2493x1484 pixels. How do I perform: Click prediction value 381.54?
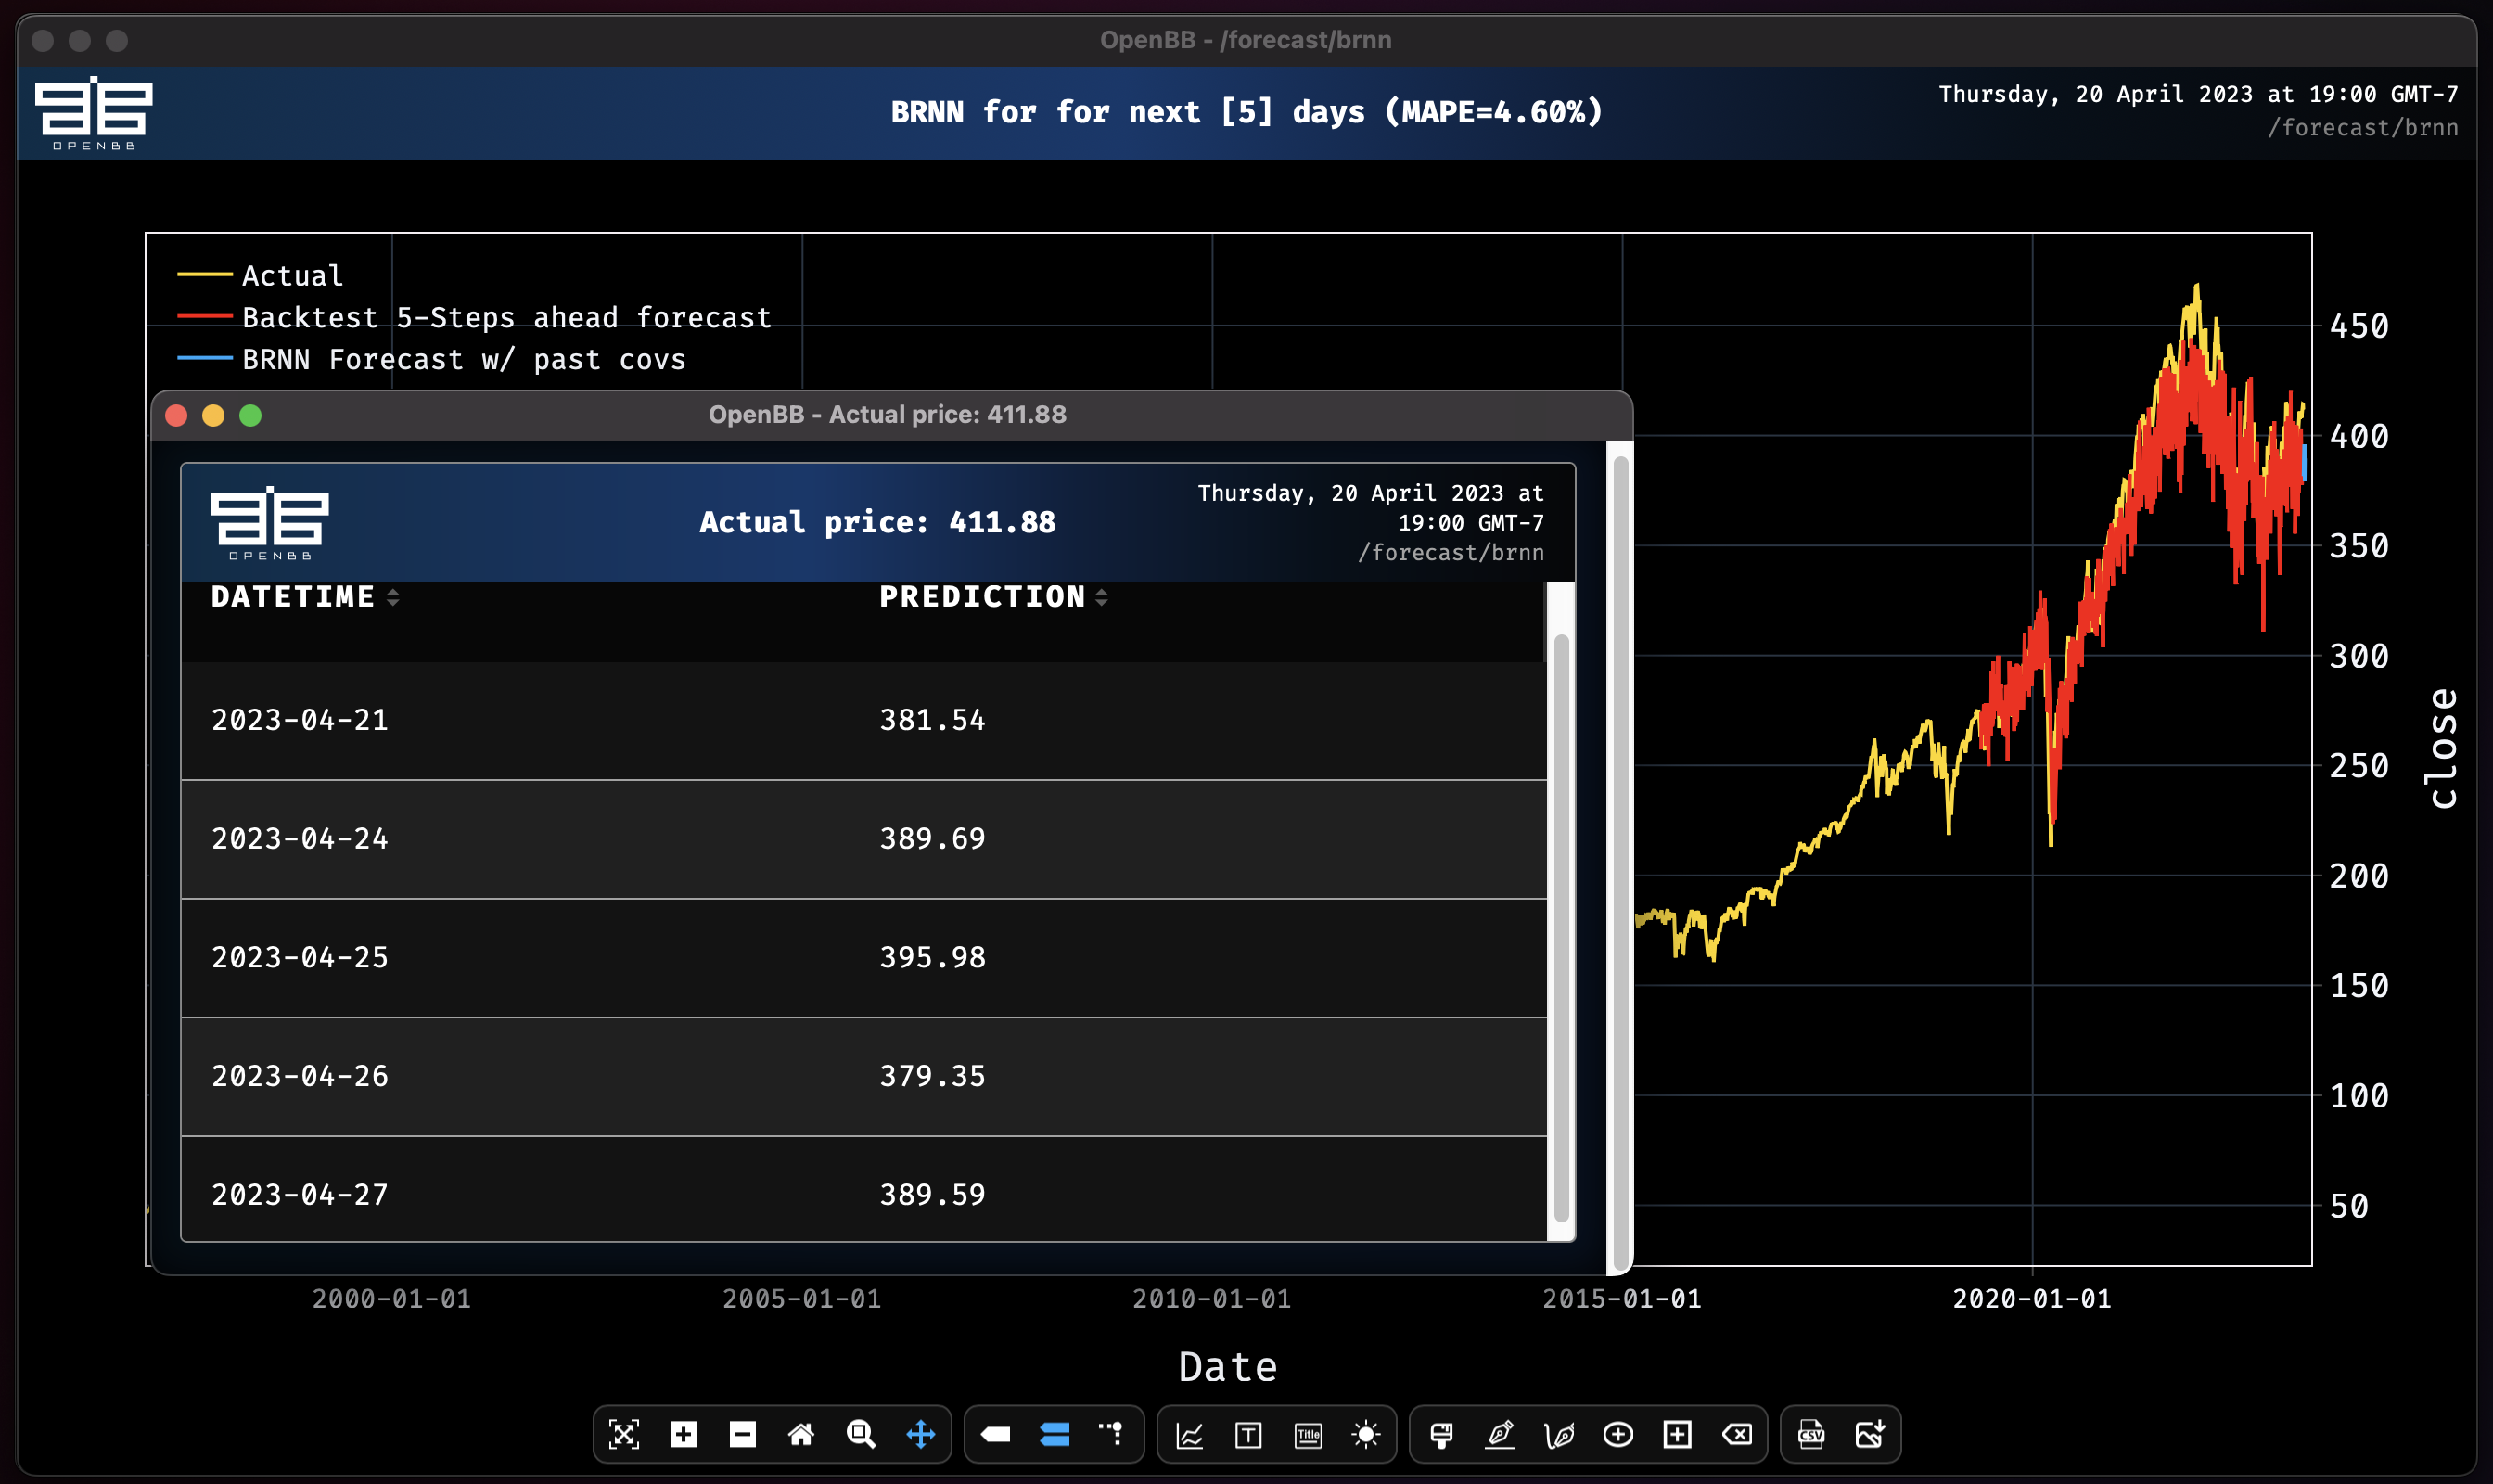tap(932, 720)
